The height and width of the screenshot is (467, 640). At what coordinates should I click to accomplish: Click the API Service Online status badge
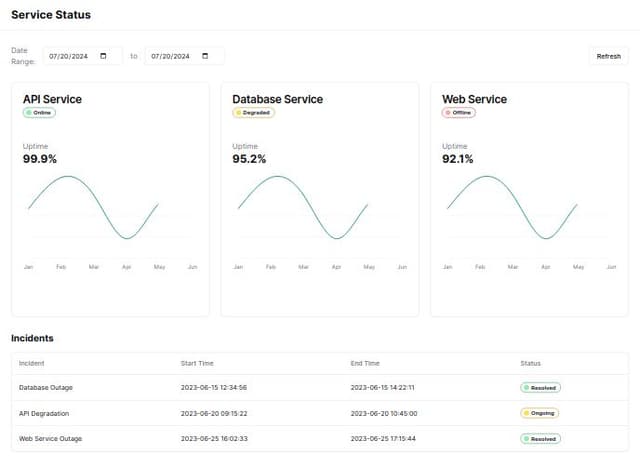pos(40,113)
